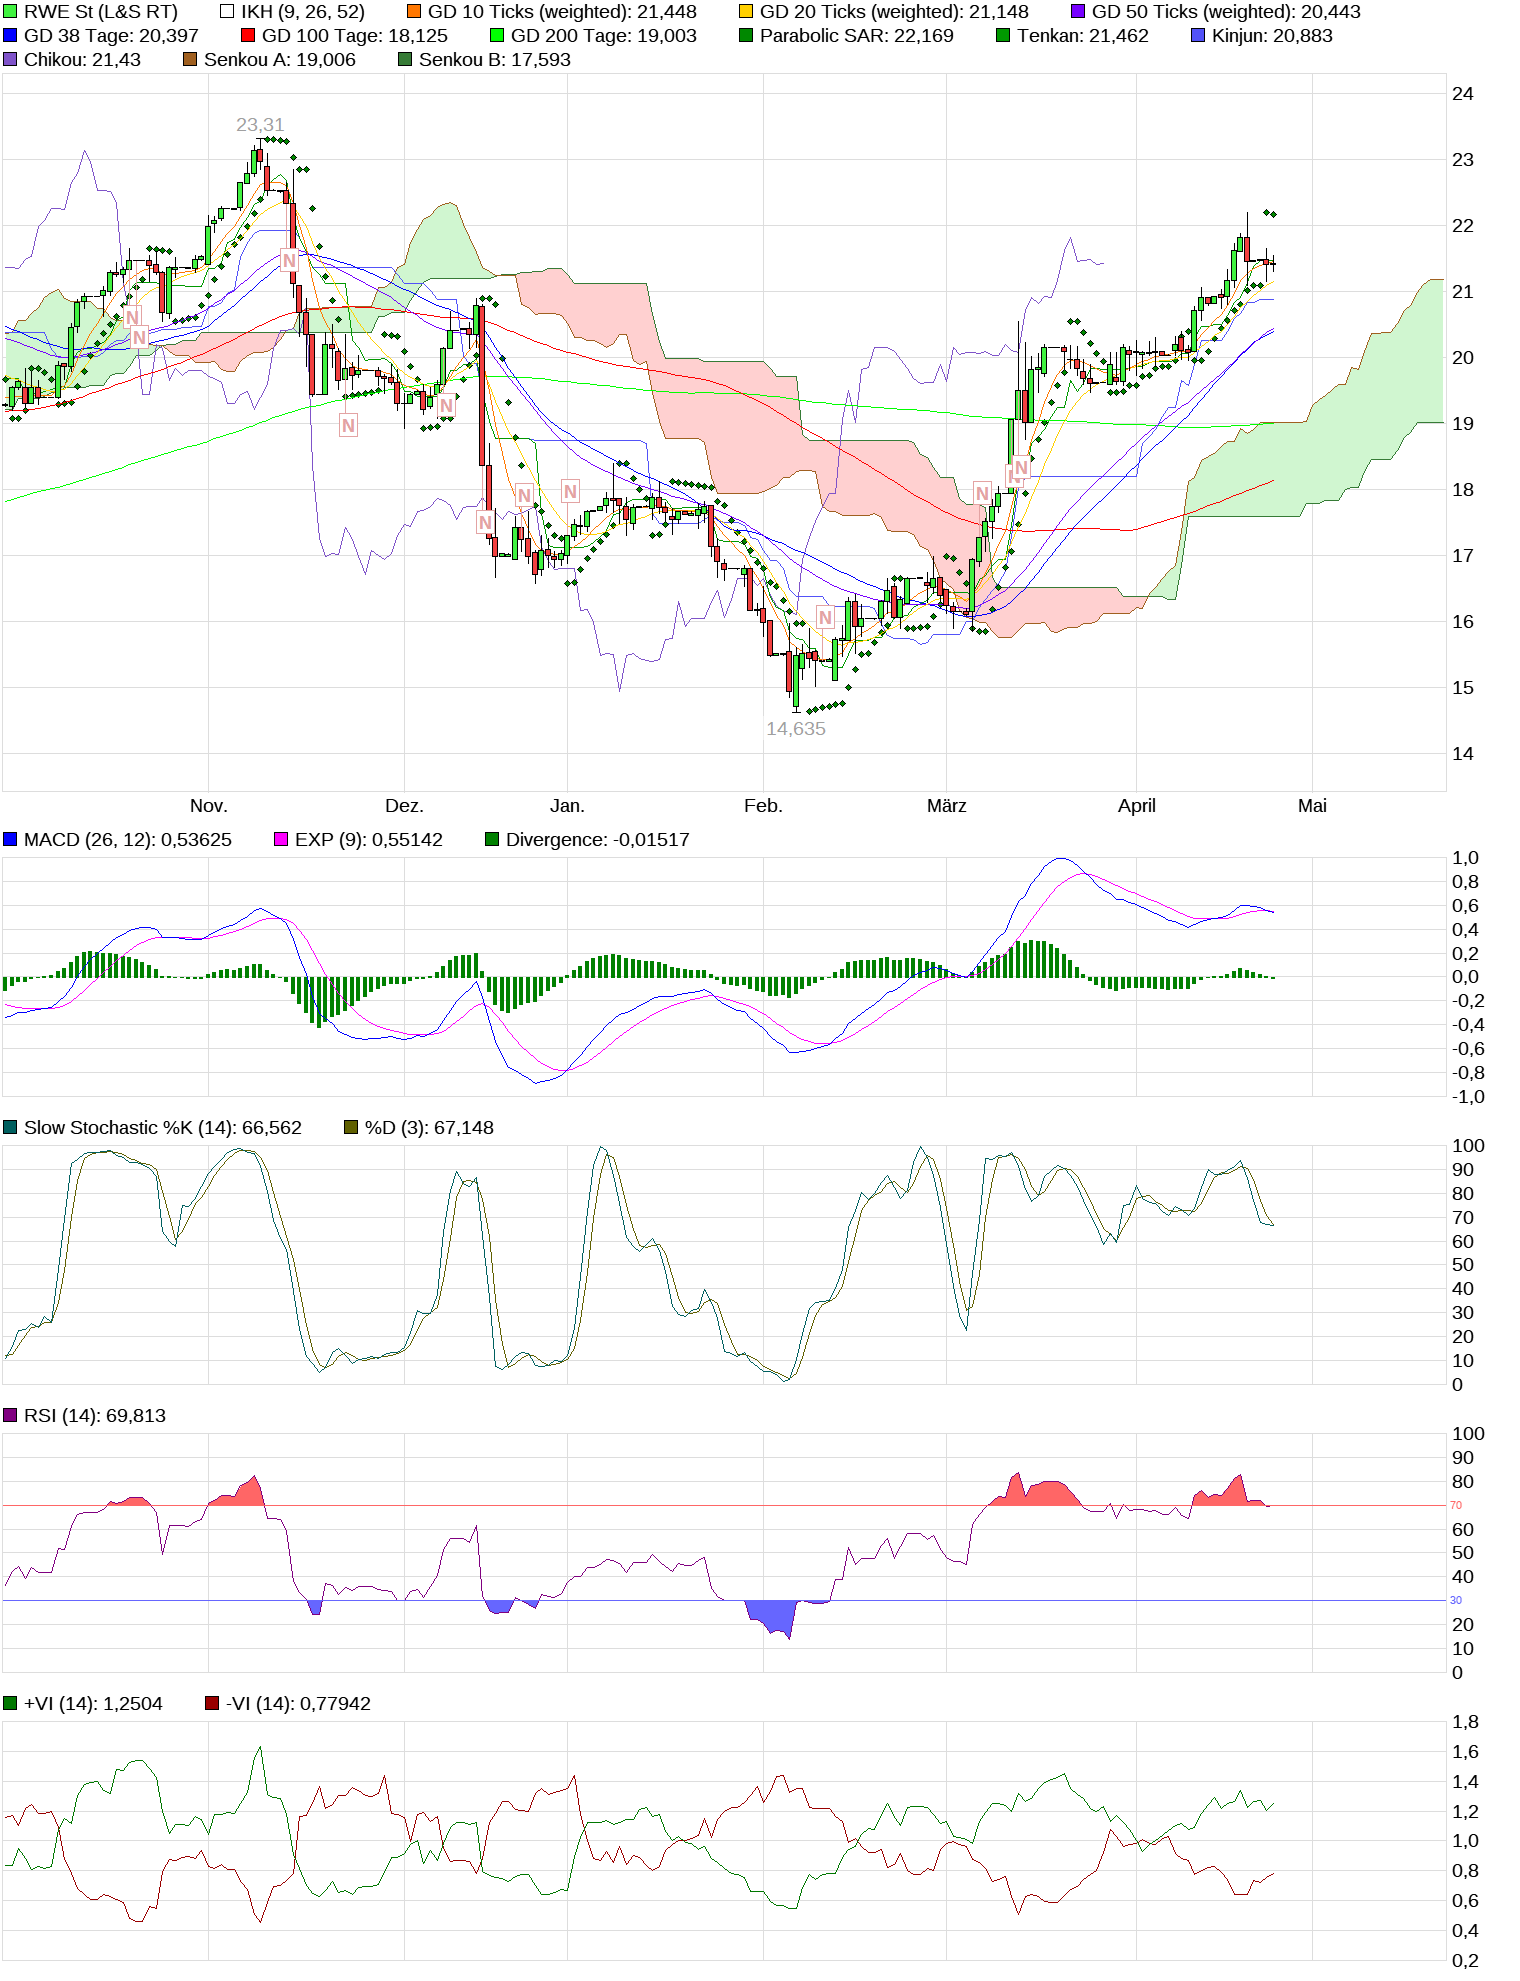Select 'GD 20 Ticks (weighted): 21,148' text
Screen dimensions: 1520x1981
pos(894,12)
